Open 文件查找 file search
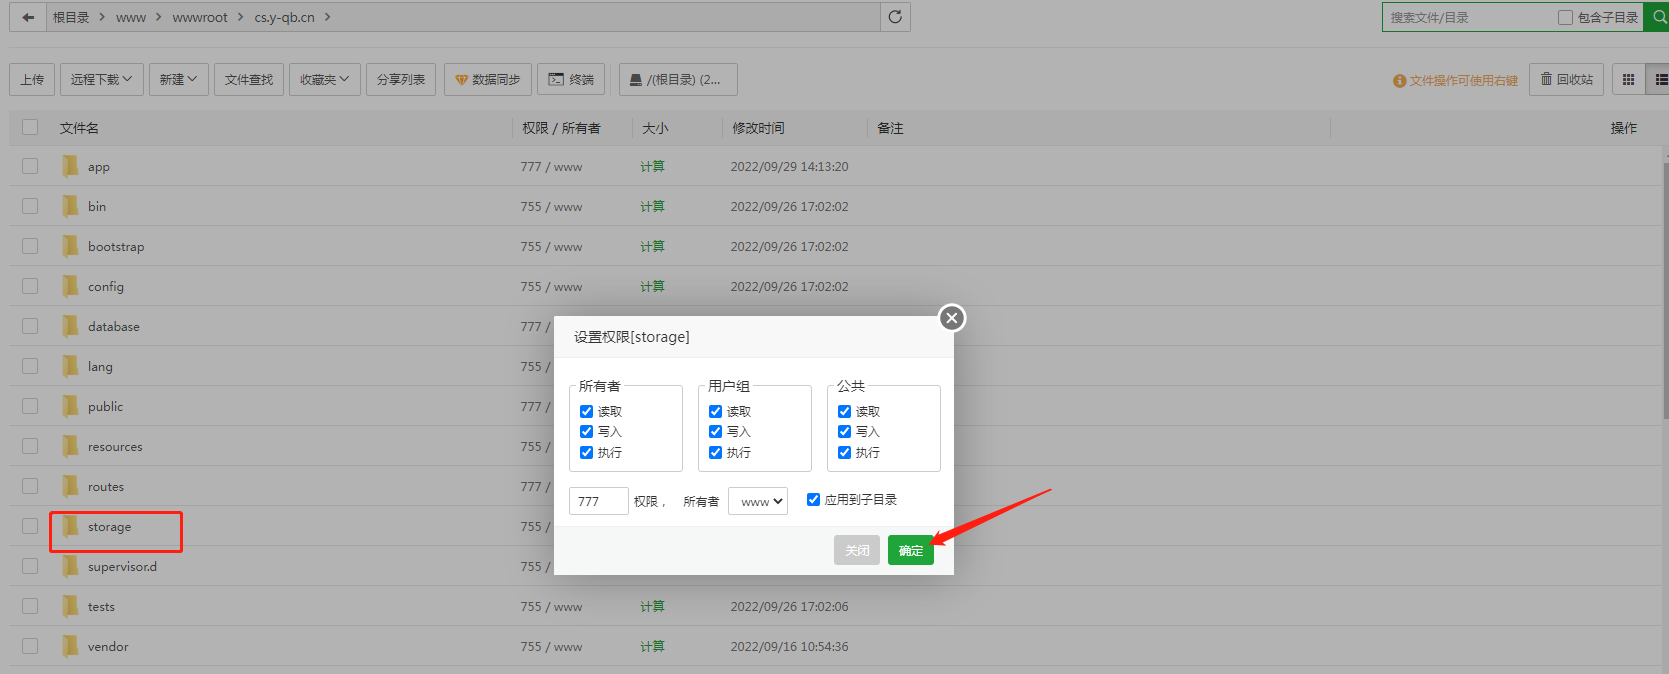Viewport: 1669px width, 674px height. pyautogui.click(x=249, y=79)
